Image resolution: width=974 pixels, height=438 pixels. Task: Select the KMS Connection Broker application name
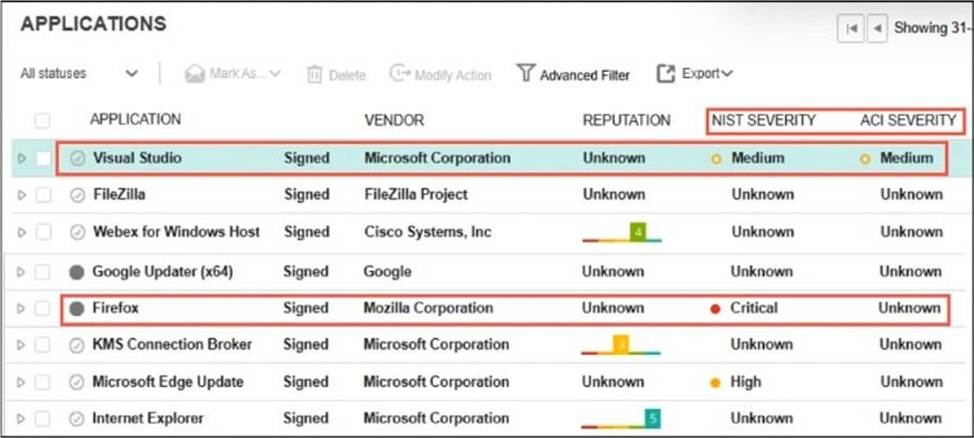172,345
